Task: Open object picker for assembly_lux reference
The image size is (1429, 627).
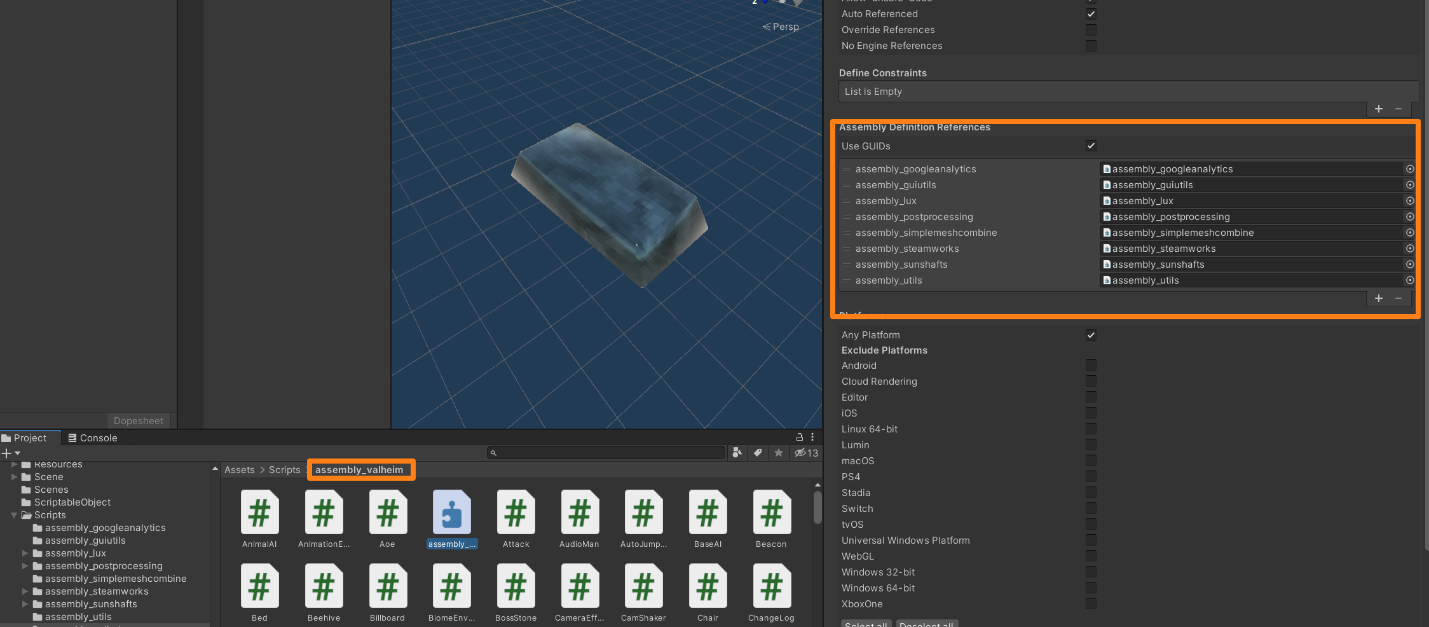Action: tap(1410, 201)
